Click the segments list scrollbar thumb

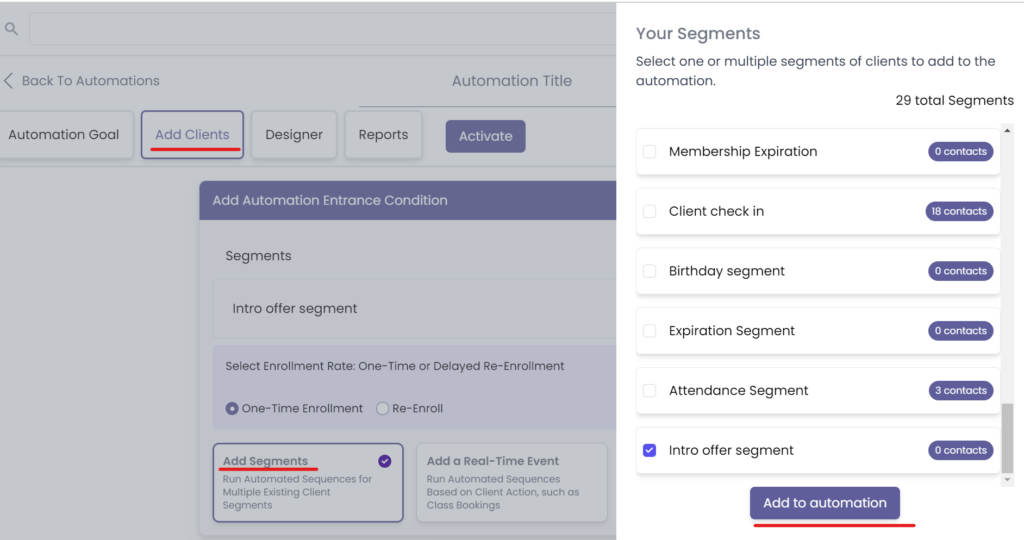[1007, 438]
